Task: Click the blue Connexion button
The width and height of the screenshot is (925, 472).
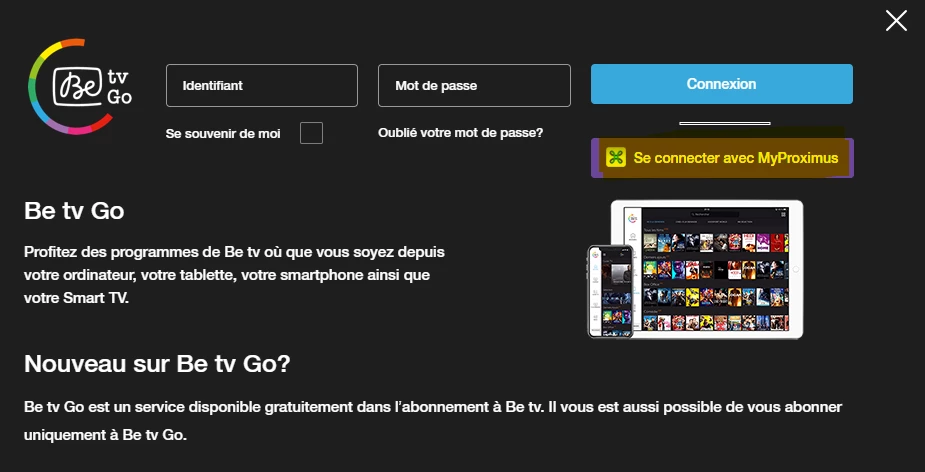Action: click(x=722, y=84)
